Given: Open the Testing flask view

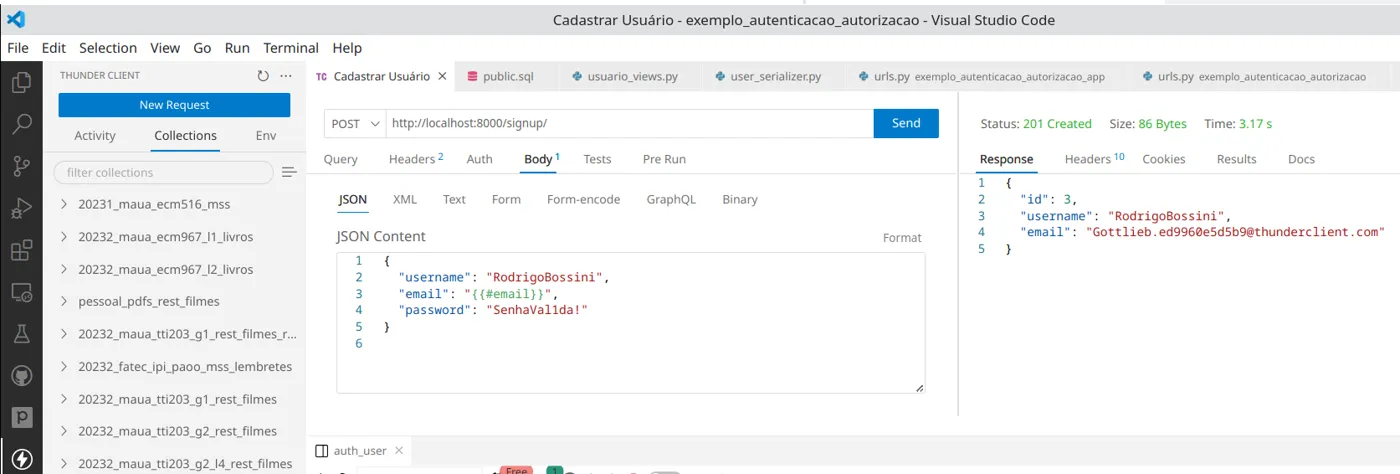Looking at the screenshot, I should (x=21, y=334).
